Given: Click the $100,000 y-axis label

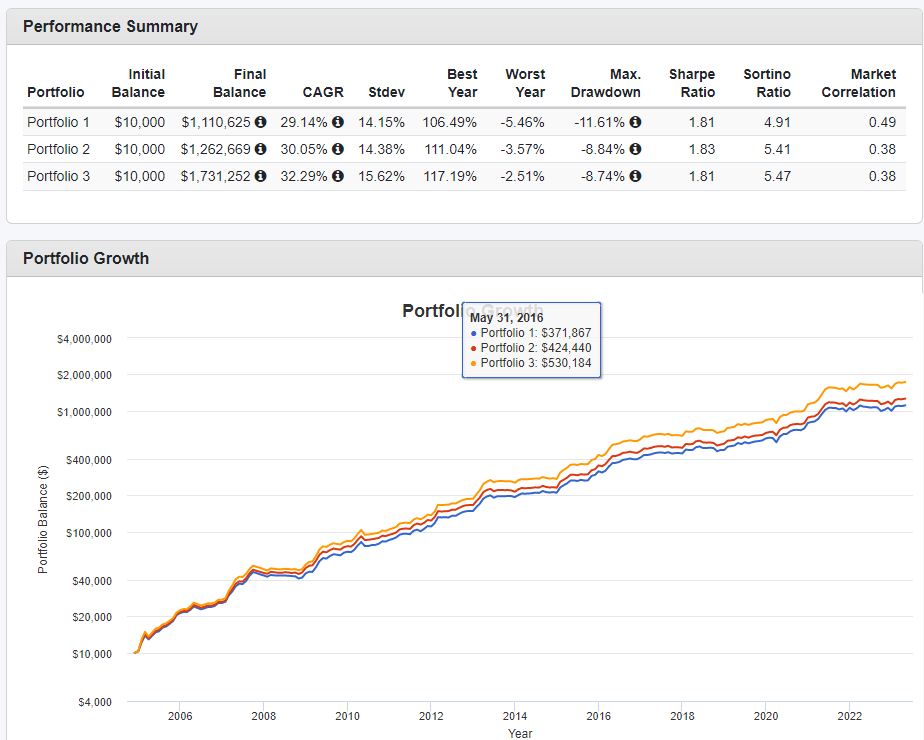Looking at the screenshot, I should 89,533.
